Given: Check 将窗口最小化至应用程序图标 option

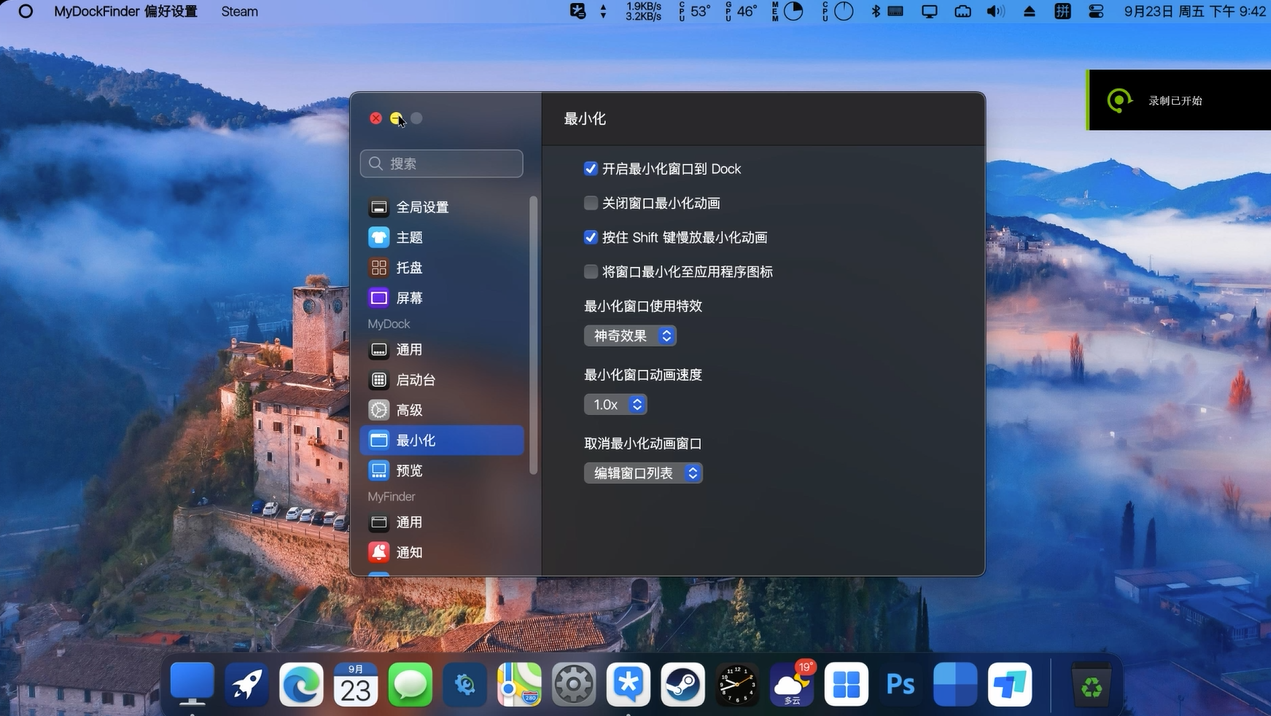Looking at the screenshot, I should [x=591, y=271].
